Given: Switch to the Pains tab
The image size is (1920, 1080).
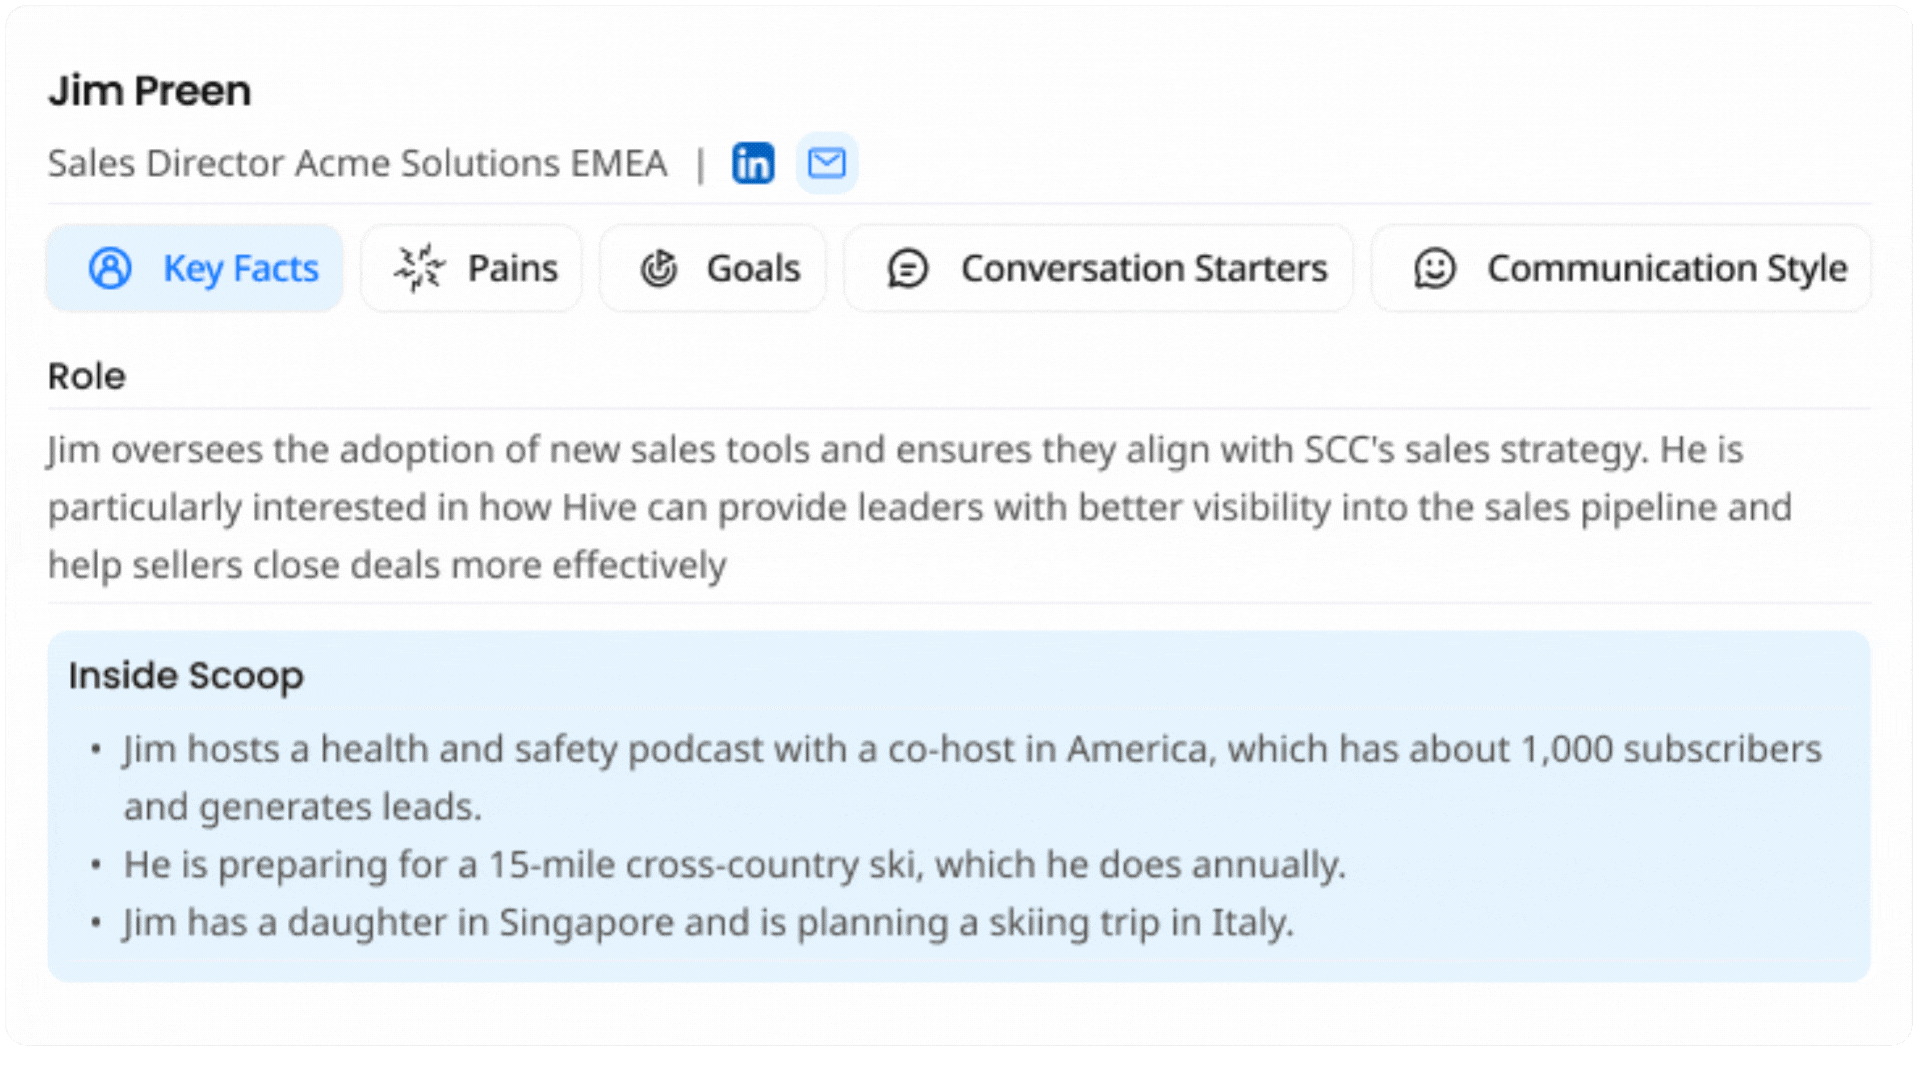Looking at the screenshot, I should 471,268.
